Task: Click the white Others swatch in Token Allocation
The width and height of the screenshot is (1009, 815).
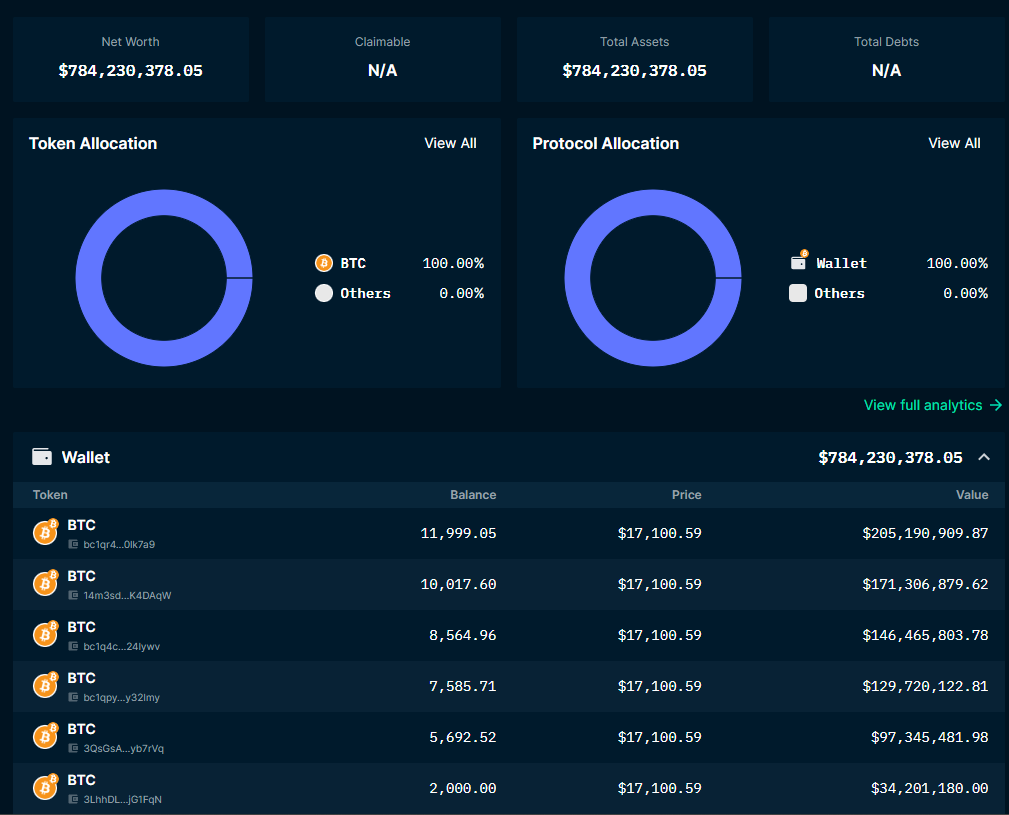Action: coord(323,293)
